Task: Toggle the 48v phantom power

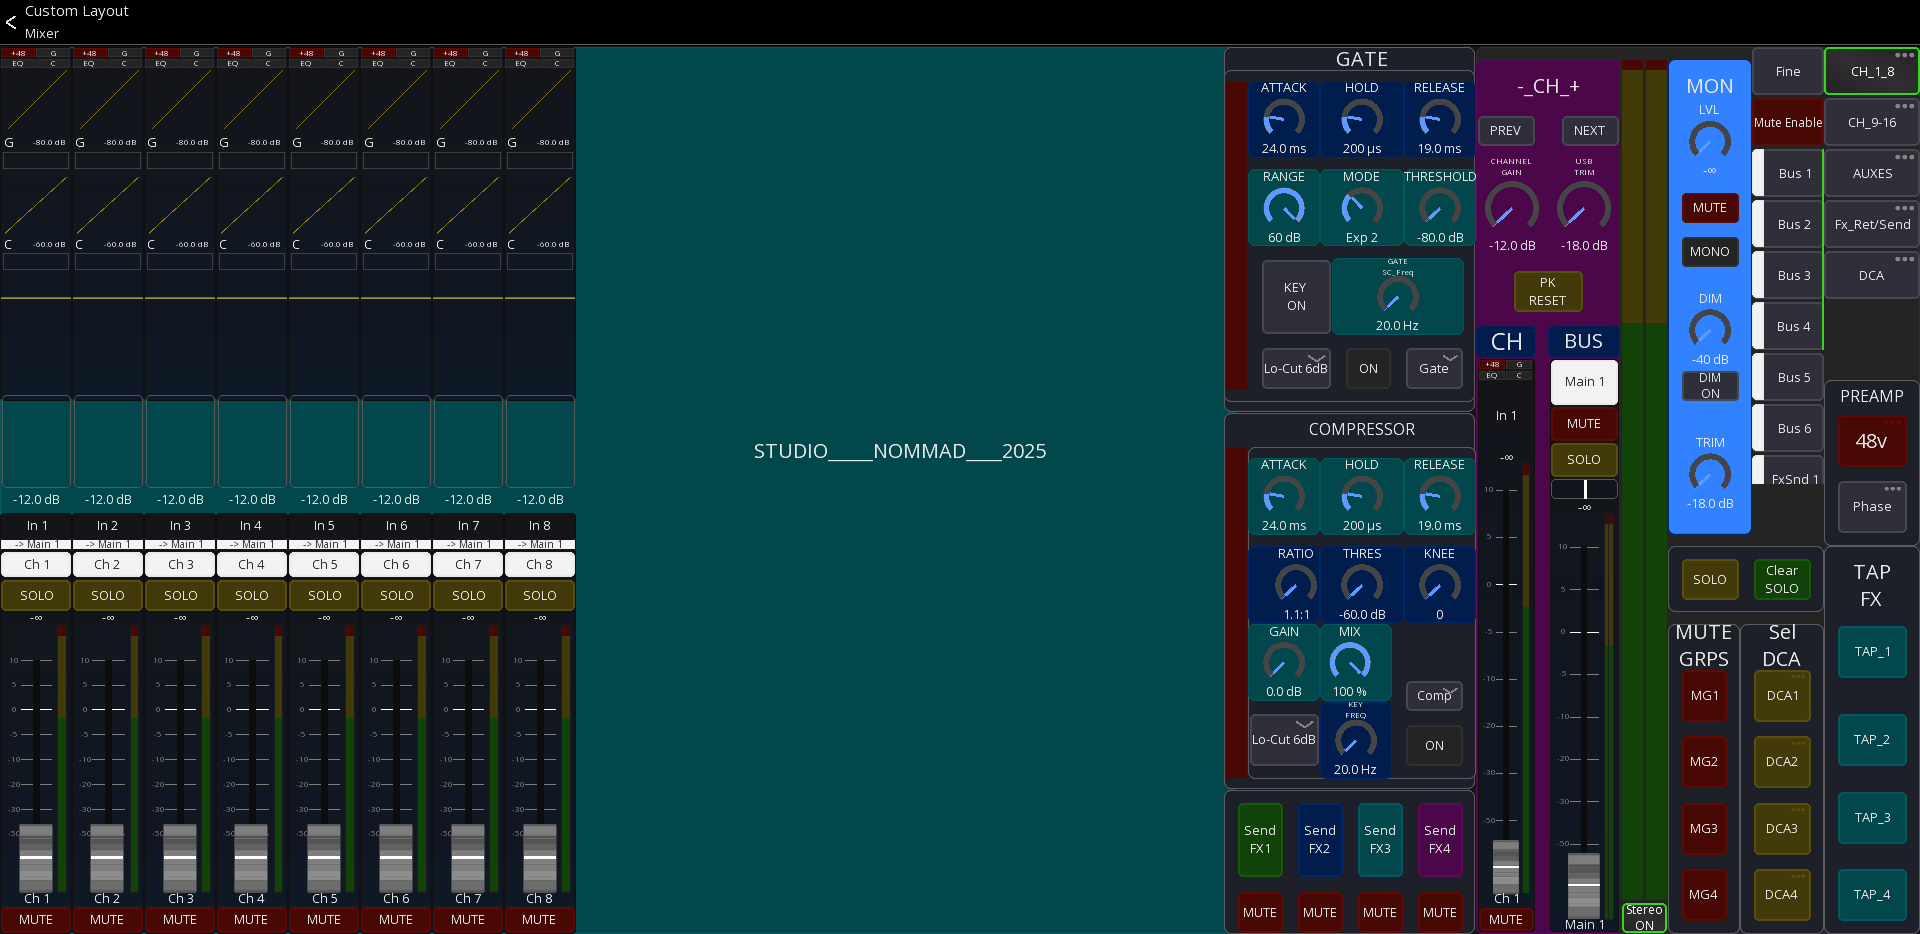Action: 1871,441
